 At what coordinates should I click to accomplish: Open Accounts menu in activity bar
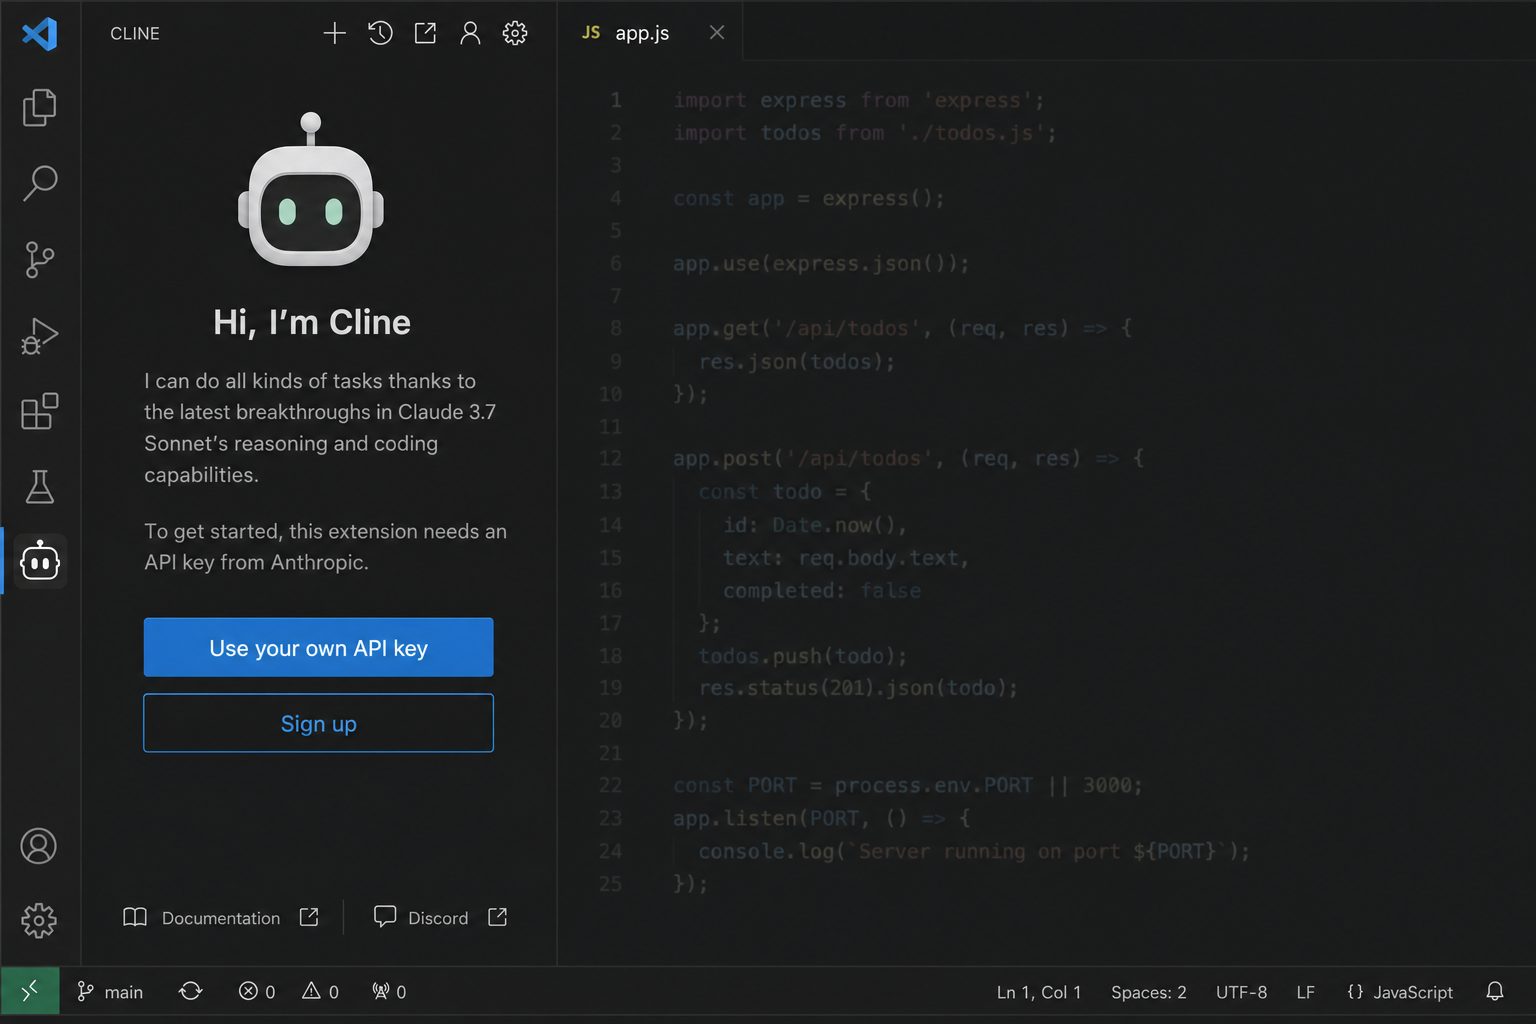(x=39, y=846)
